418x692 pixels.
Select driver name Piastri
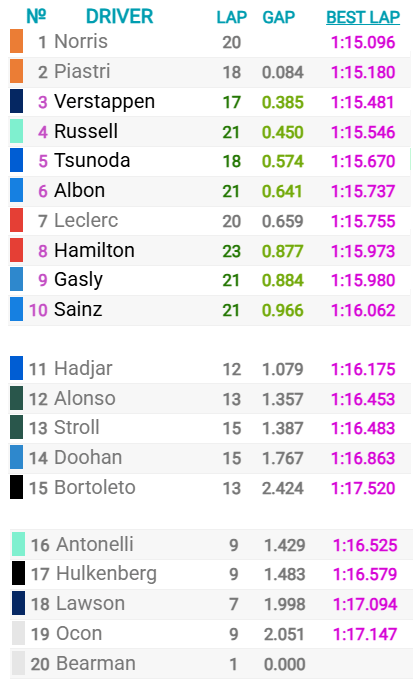82,71
